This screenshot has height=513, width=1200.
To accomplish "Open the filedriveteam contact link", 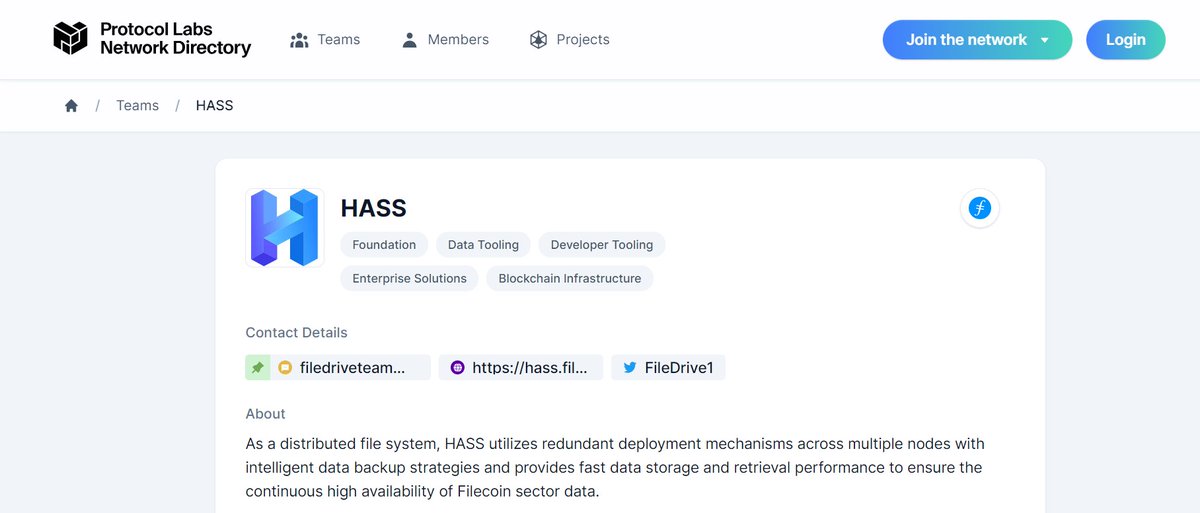I will coord(351,367).
